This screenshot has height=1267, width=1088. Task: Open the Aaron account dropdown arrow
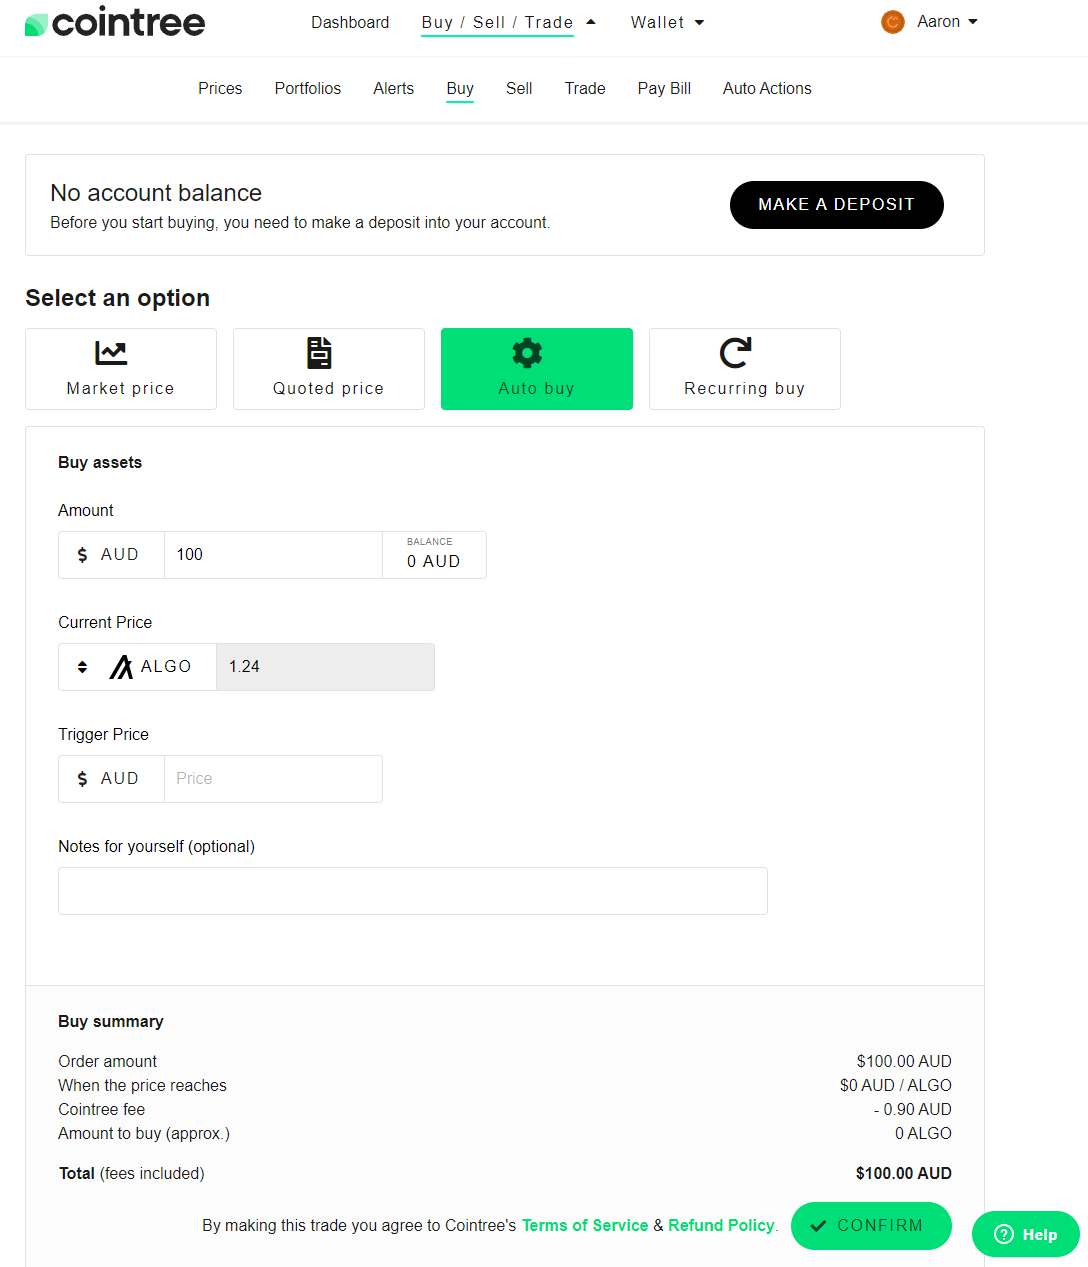click(973, 22)
